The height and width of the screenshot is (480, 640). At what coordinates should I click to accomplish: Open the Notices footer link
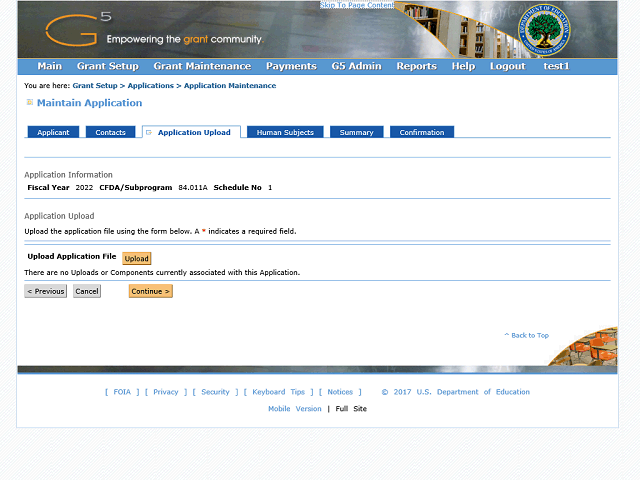[x=340, y=392]
